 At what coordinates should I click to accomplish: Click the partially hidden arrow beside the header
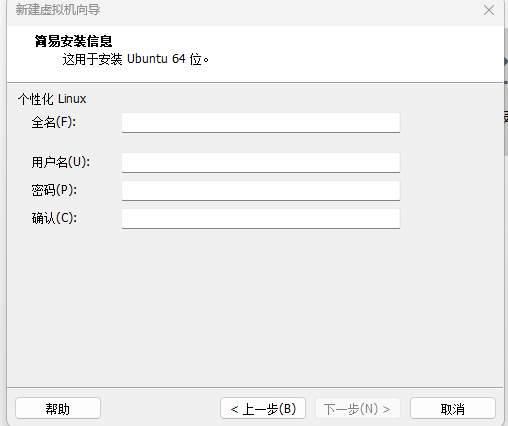pyautogui.click(x=506, y=62)
